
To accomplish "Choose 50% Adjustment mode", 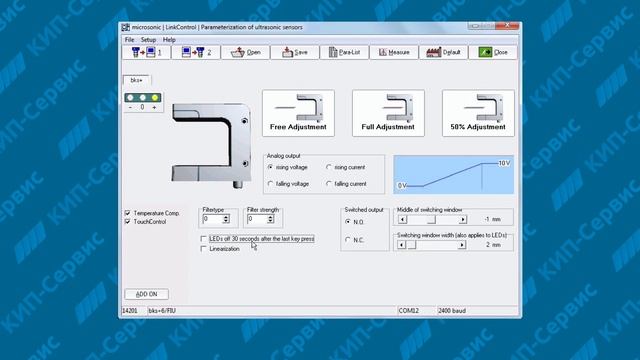I will [x=478, y=113].
